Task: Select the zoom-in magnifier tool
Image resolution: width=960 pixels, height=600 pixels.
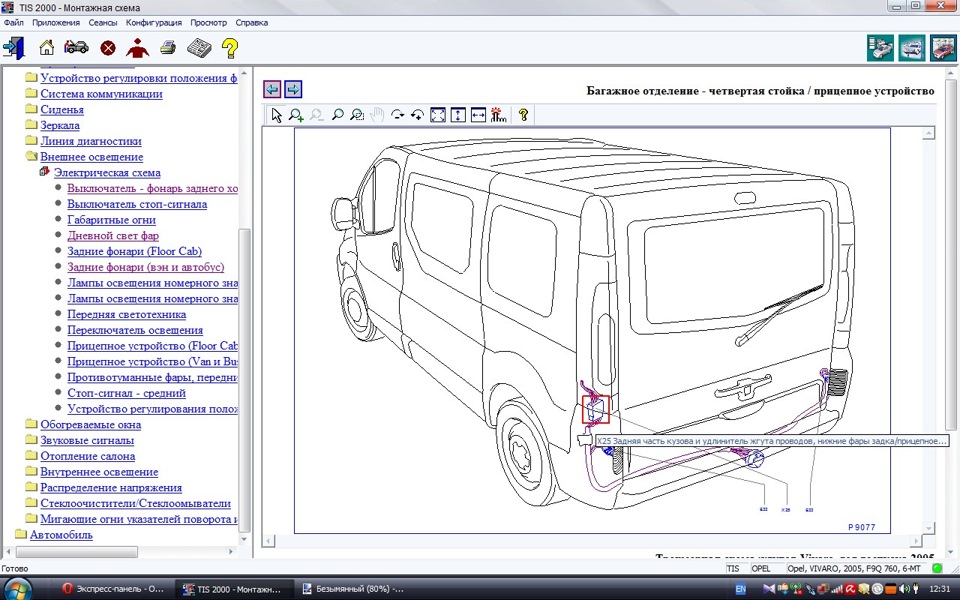Action: tap(296, 115)
